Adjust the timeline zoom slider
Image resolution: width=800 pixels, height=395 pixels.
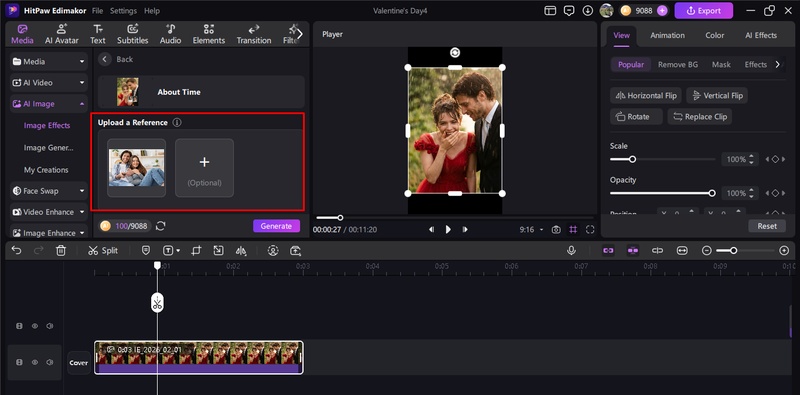[x=745, y=251]
